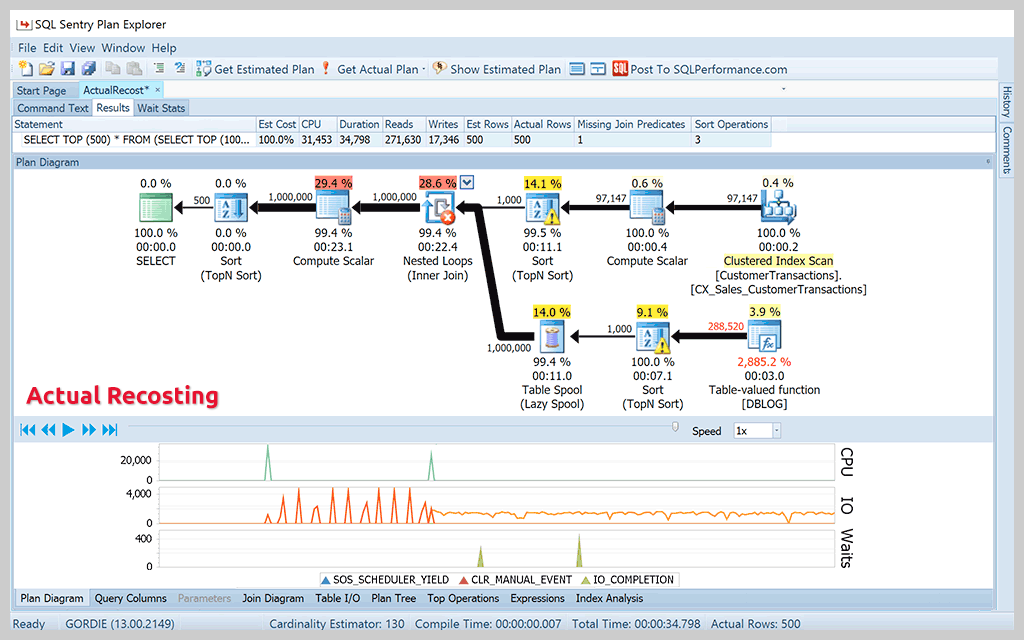1024x640 pixels.
Task: Select the Nested Loops (Inner Join) operator icon
Action: [x=438, y=207]
